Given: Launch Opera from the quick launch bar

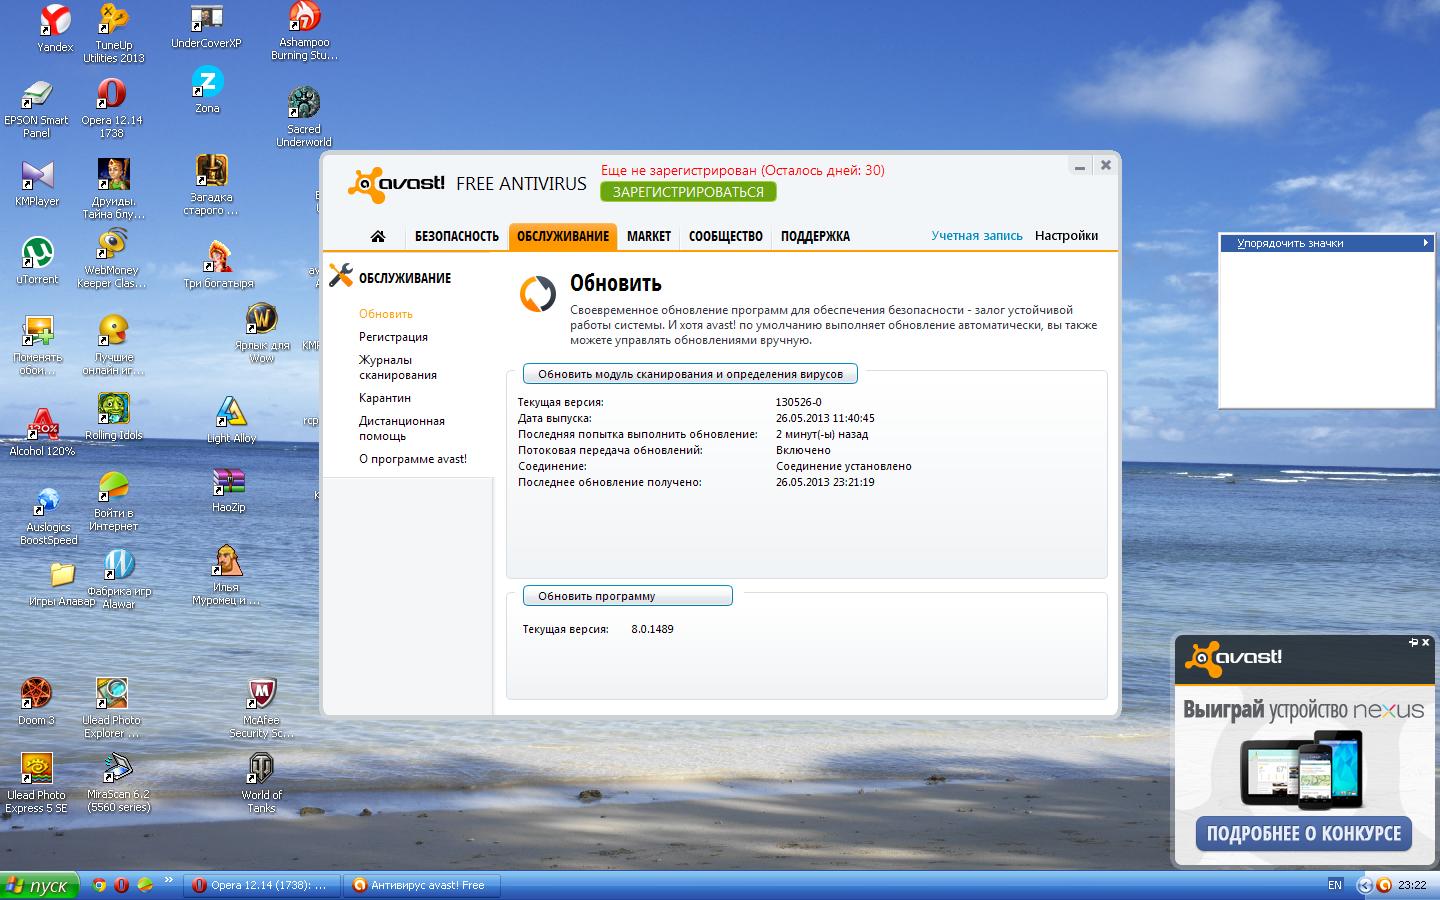Looking at the screenshot, I should (x=121, y=885).
